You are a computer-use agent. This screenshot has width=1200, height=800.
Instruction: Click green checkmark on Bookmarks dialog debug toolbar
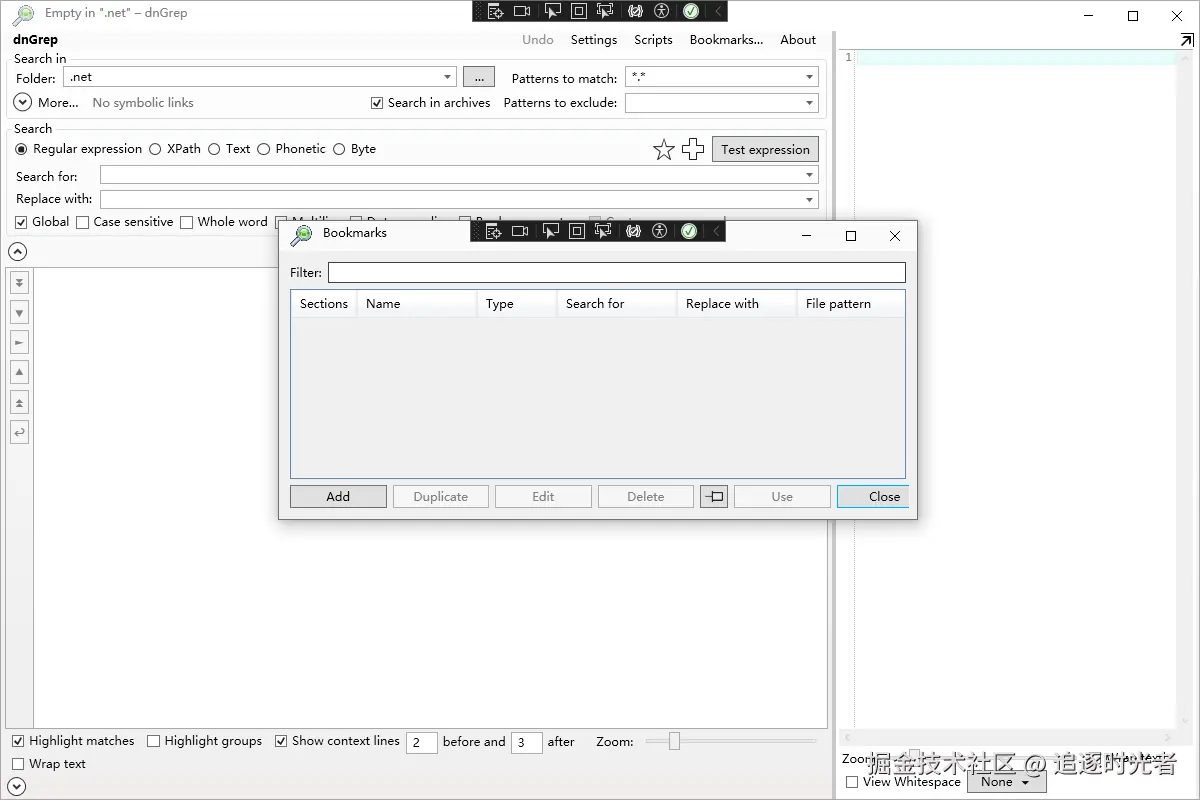click(x=688, y=231)
